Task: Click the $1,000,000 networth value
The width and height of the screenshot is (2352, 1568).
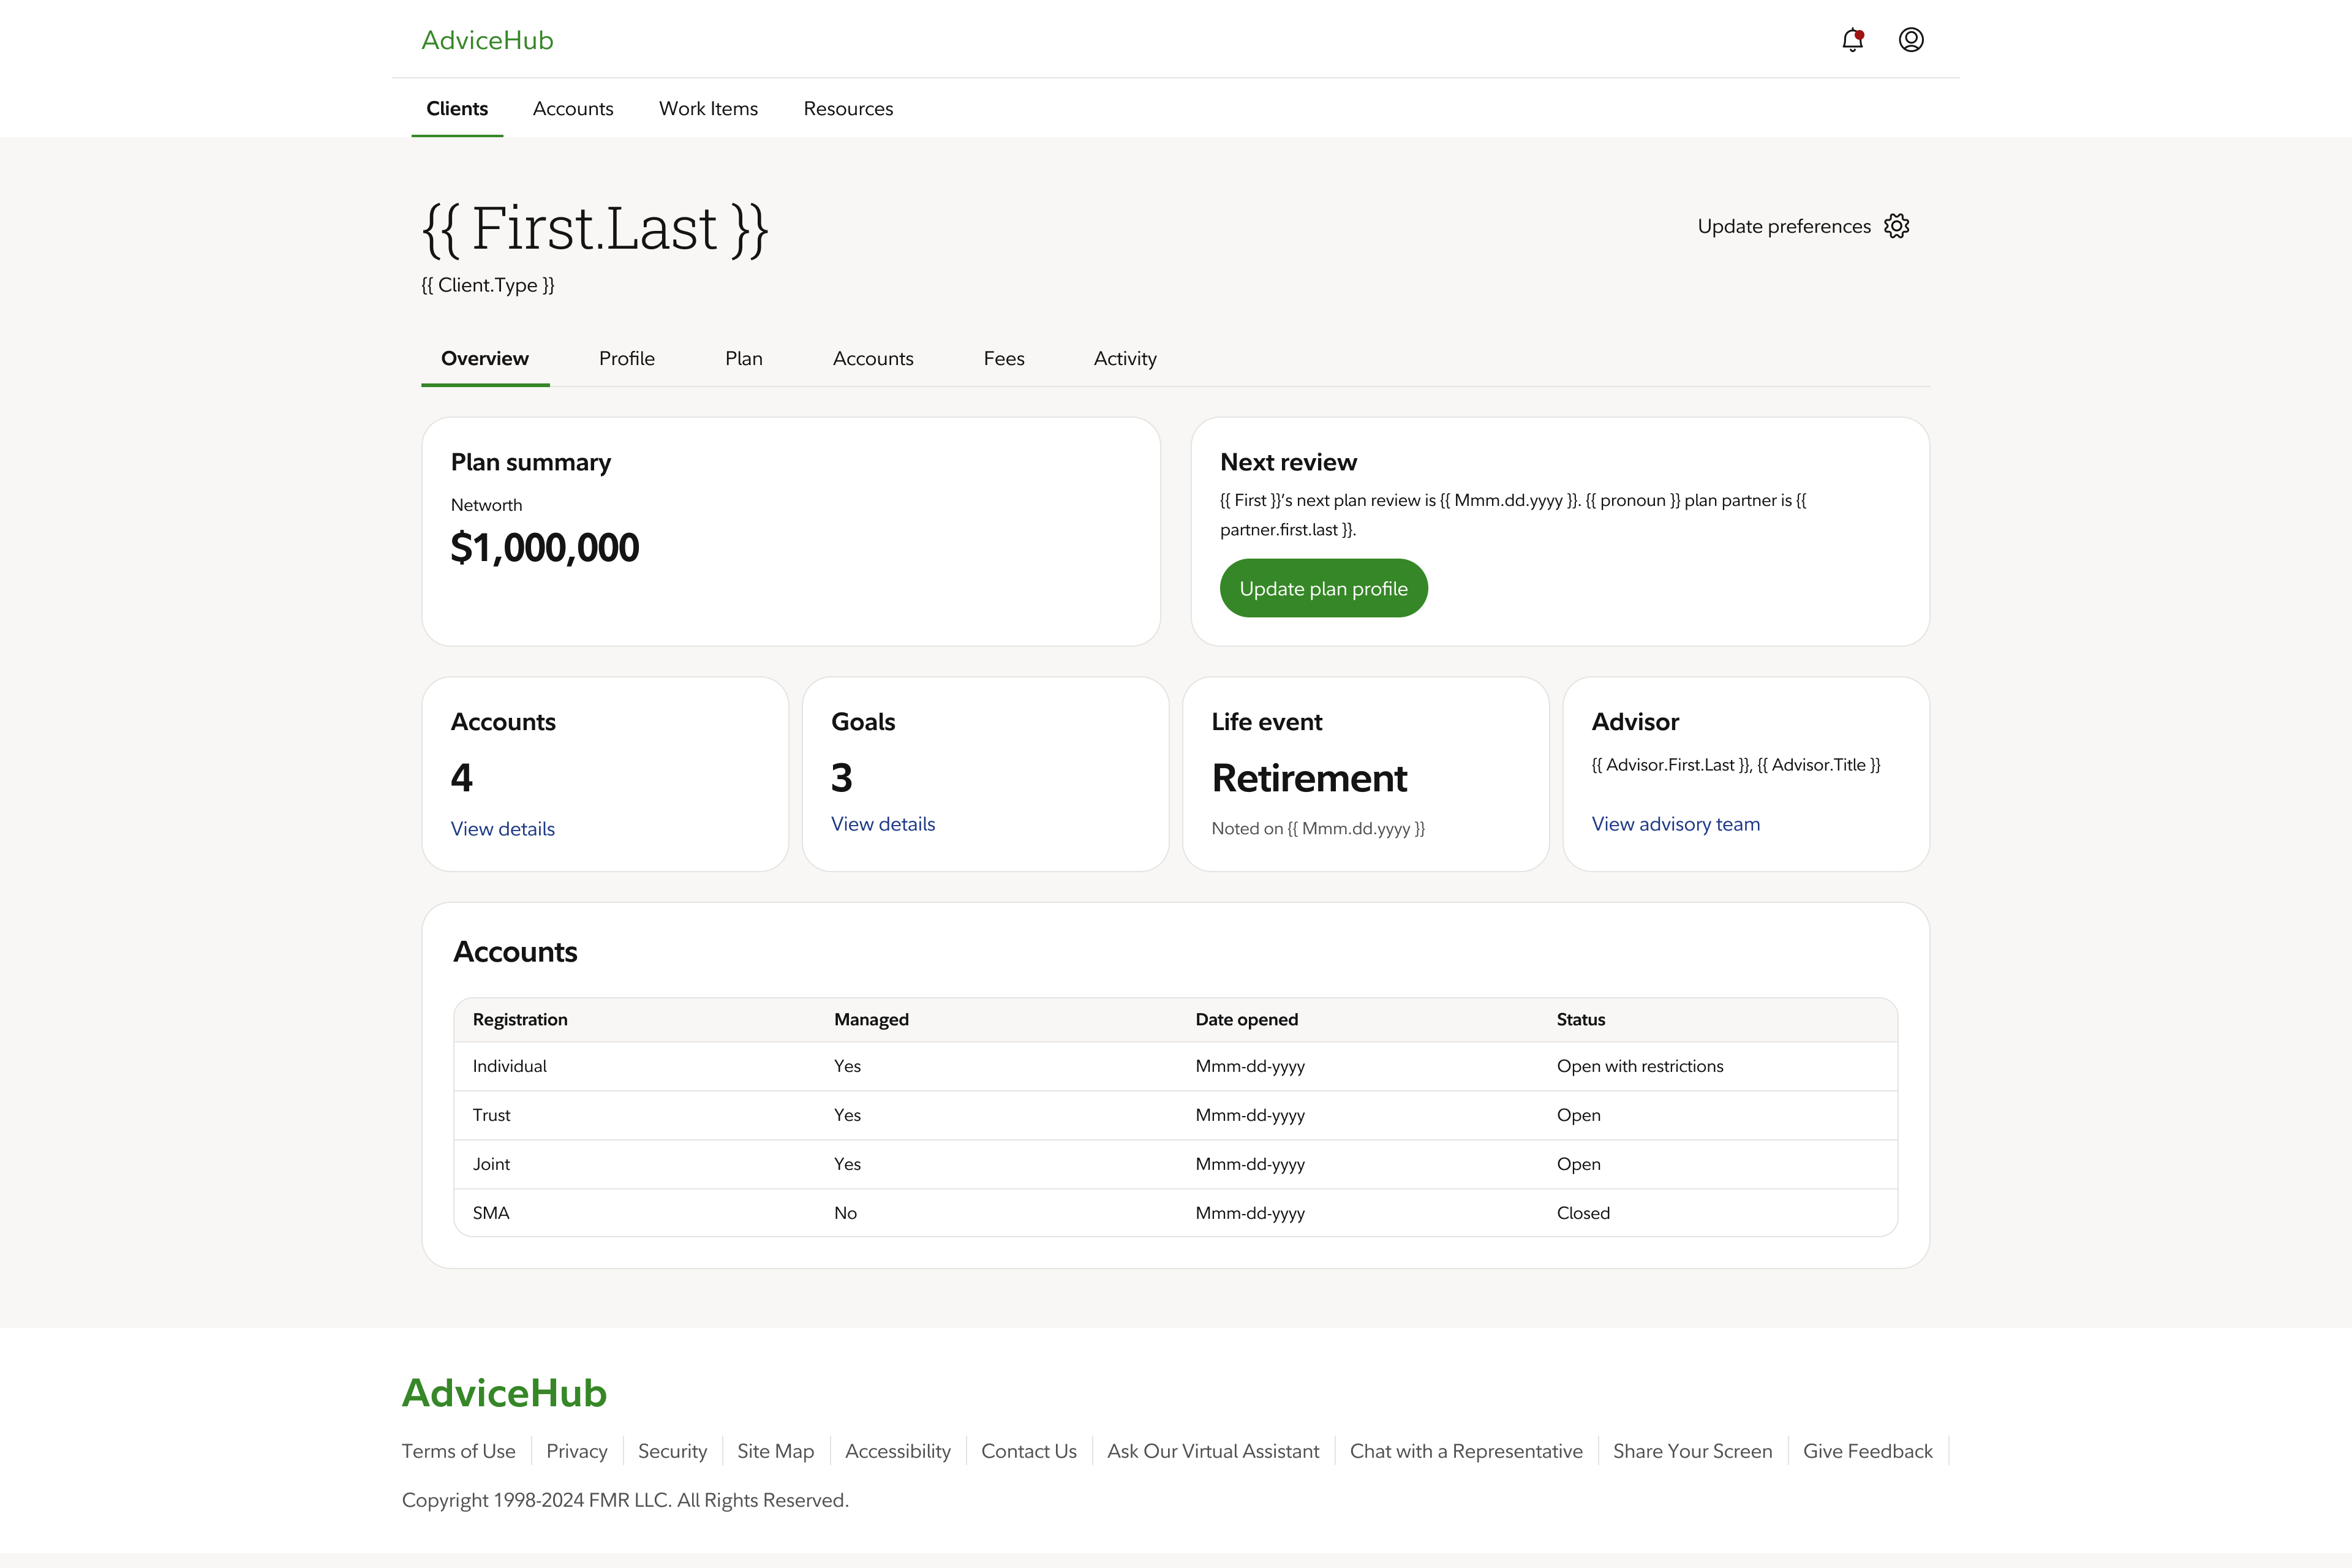Action: point(545,548)
